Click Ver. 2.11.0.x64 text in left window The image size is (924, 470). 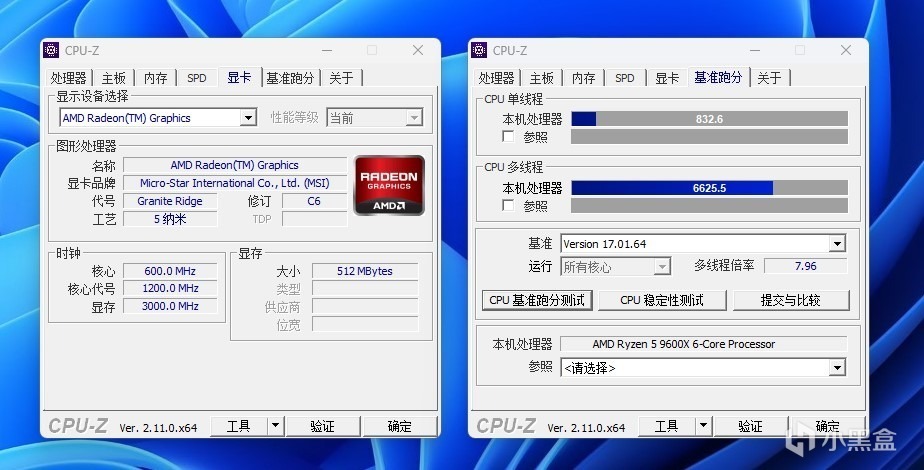pyautogui.click(x=158, y=428)
